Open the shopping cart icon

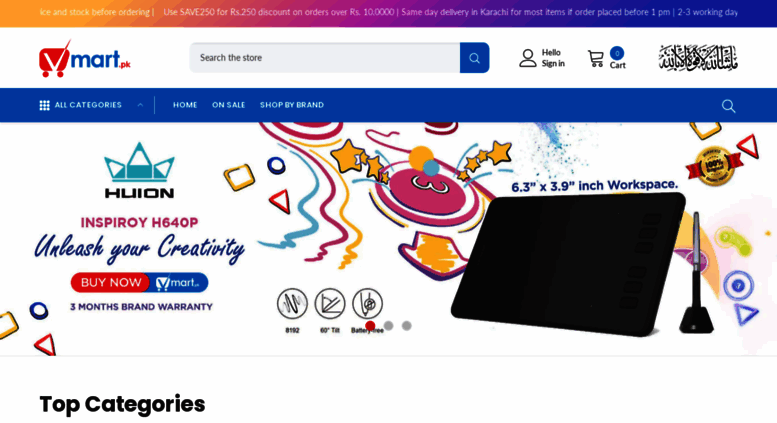(596, 58)
